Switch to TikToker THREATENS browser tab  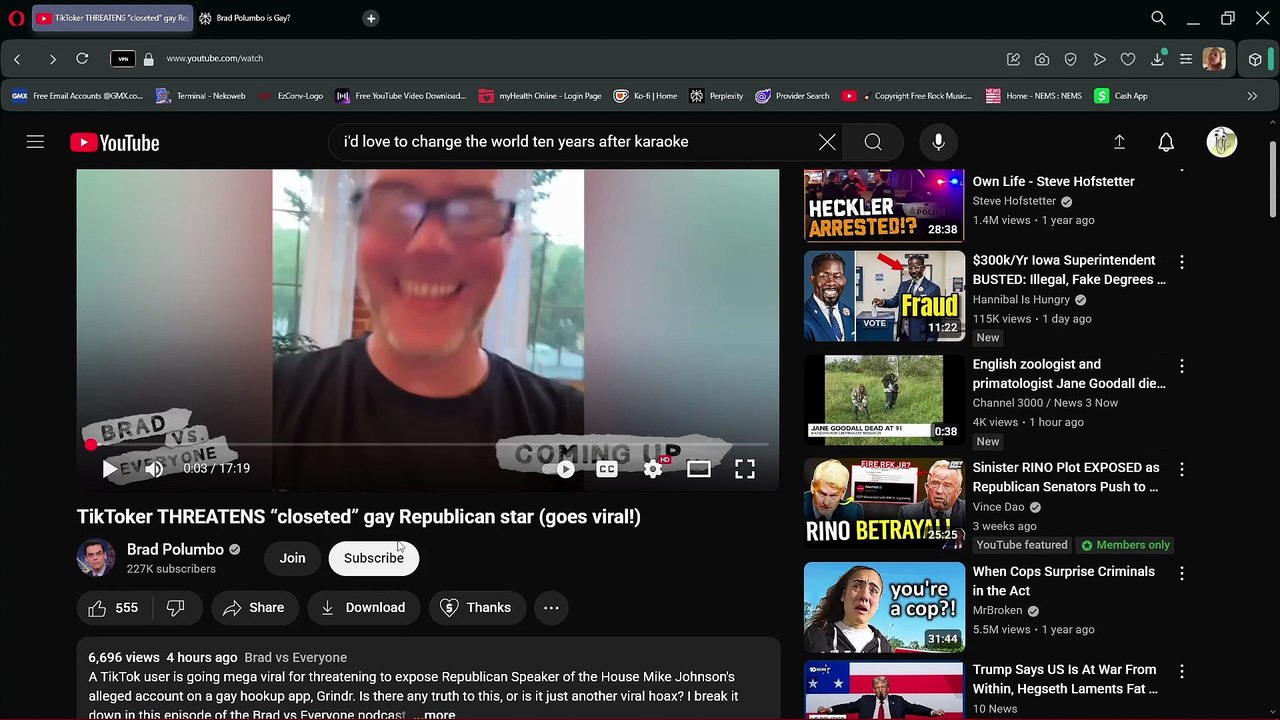click(x=112, y=18)
